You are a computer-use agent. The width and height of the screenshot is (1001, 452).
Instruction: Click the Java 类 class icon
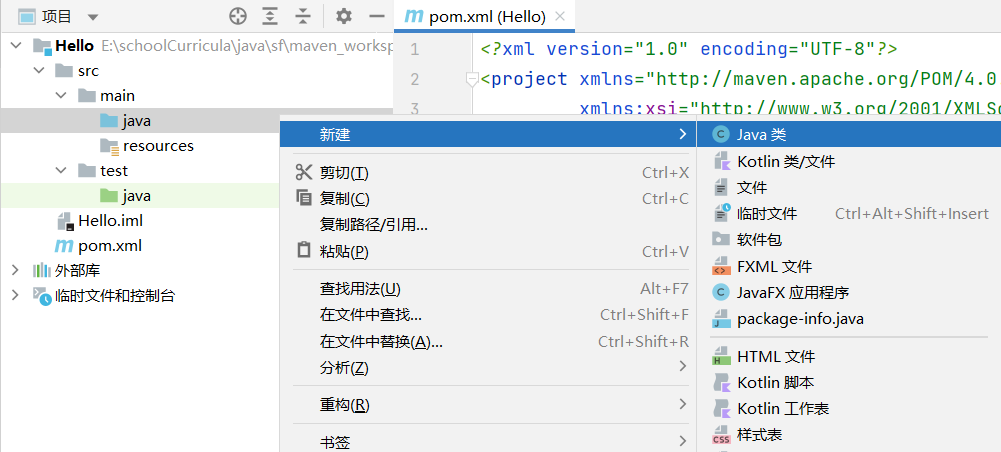(x=721, y=135)
